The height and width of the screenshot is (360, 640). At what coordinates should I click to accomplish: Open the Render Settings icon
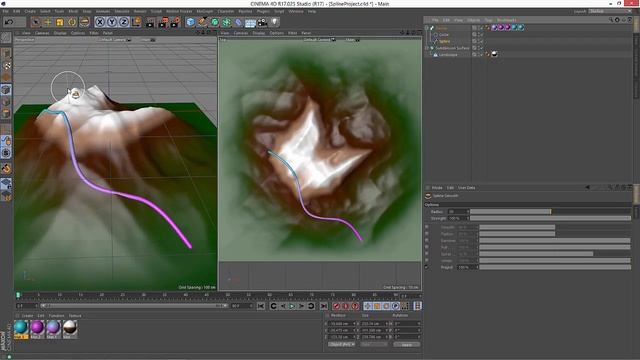click(175, 22)
